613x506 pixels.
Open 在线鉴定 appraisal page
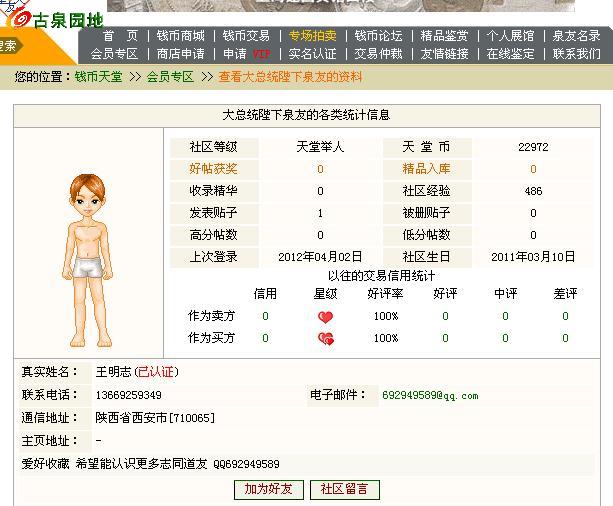pos(511,54)
